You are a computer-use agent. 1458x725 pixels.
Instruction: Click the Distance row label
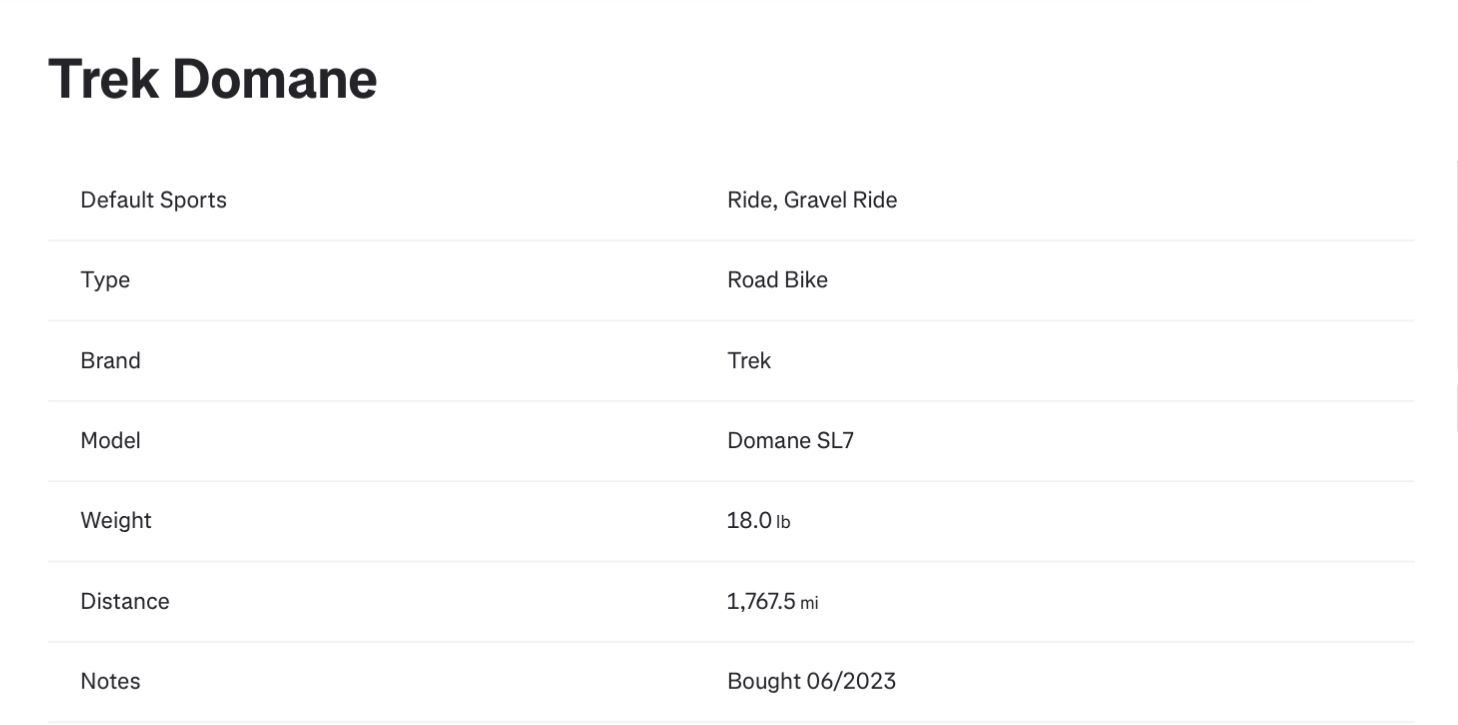pyautogui.click(x=125, y=601)
